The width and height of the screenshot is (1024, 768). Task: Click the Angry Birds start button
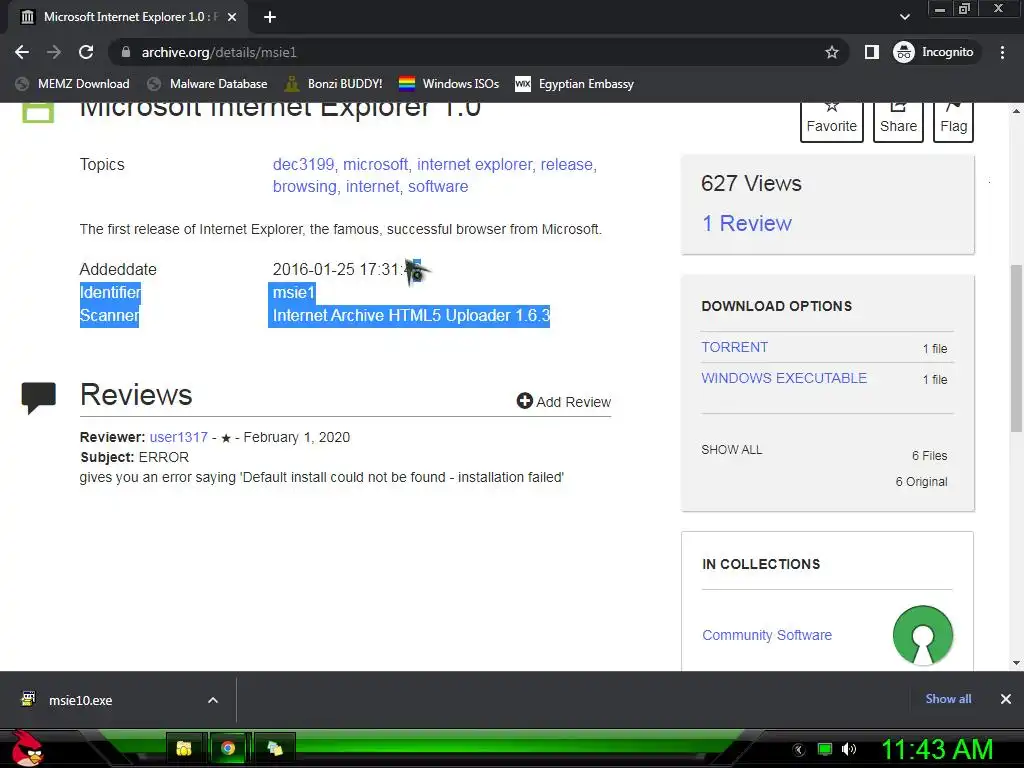[28, 748]
